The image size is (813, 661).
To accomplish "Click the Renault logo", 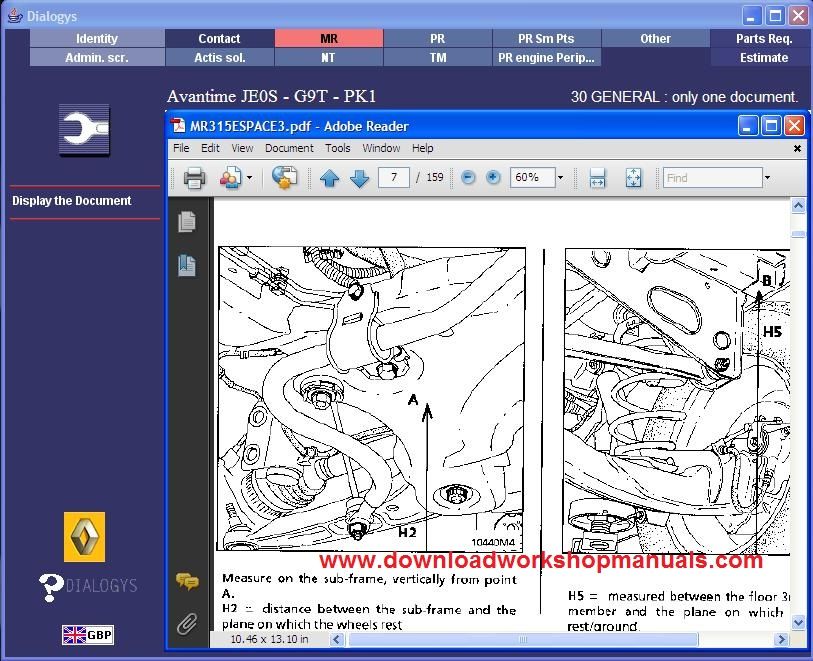I will click(84, 537).
